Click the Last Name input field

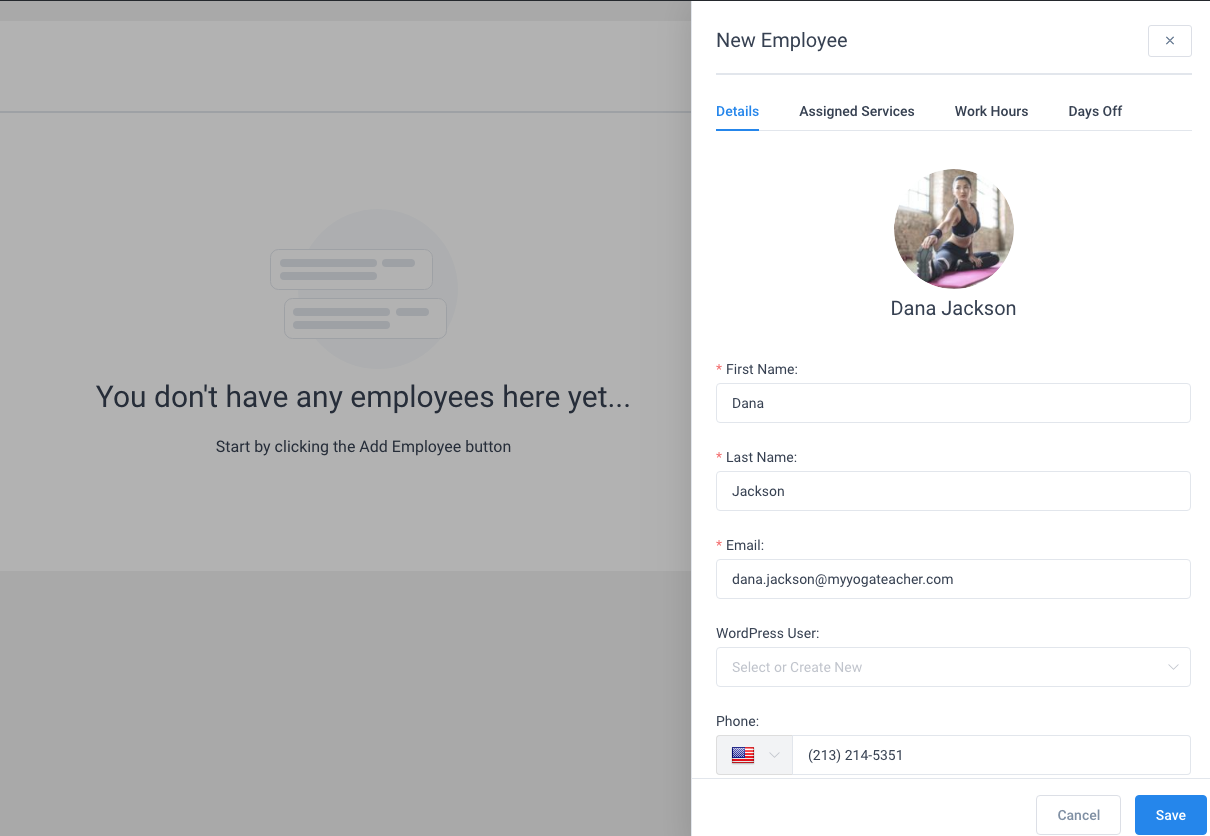click(x=953, y=491)
